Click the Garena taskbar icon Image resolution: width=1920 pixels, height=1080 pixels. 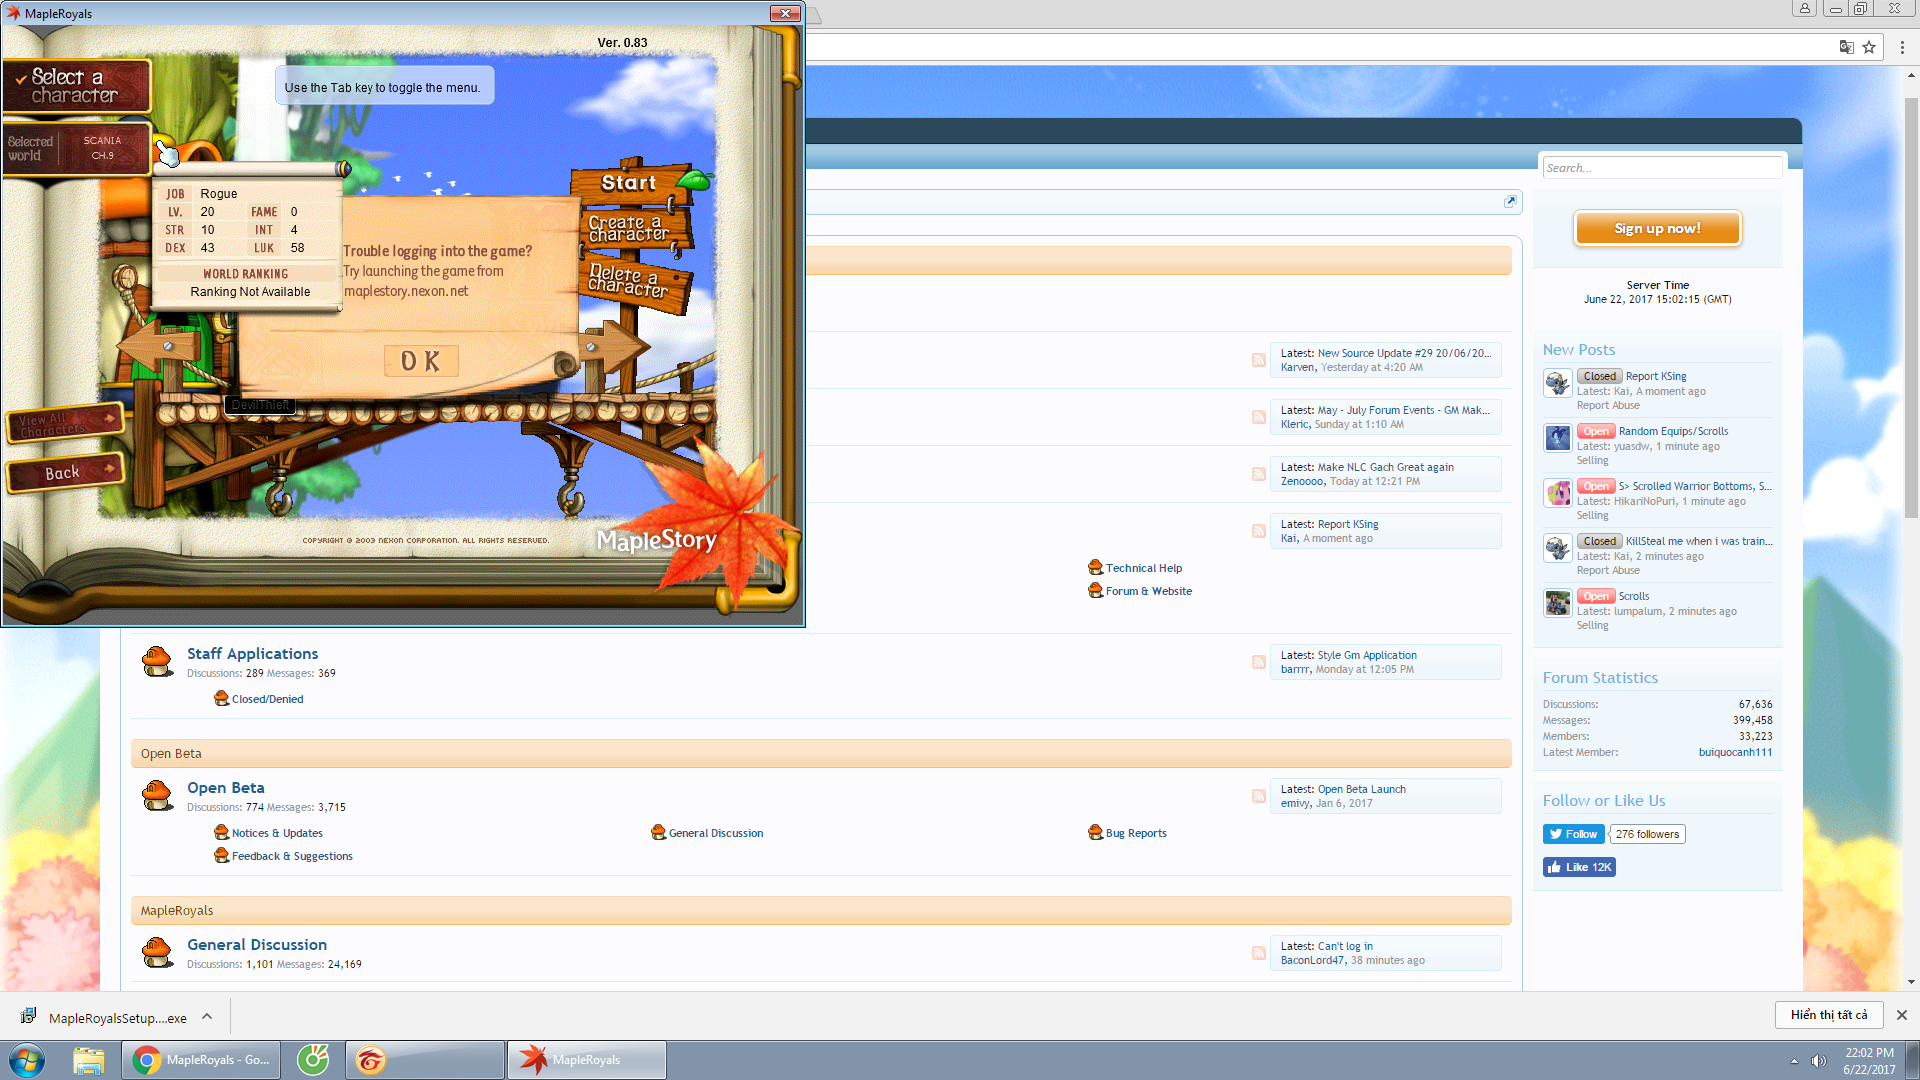point(425,1060)
